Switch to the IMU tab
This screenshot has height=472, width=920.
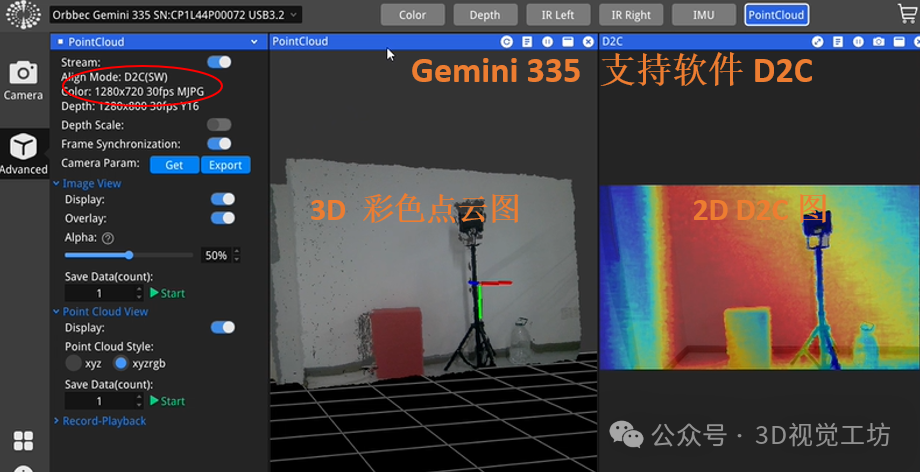coord(703,15)
